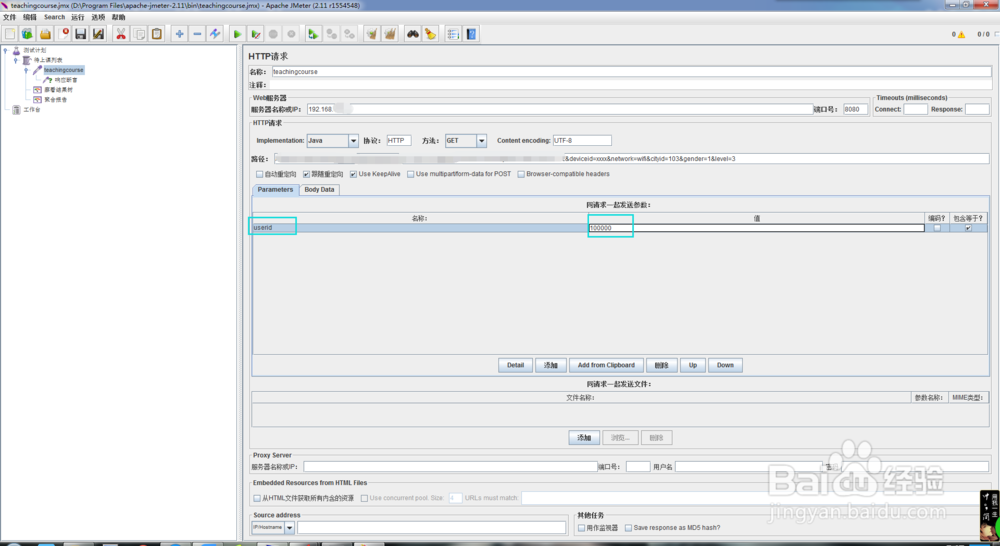Click the Copy toolbar icon
Image resolution: width=1000 pixels, height=546 pixels.
click(138, 34)
